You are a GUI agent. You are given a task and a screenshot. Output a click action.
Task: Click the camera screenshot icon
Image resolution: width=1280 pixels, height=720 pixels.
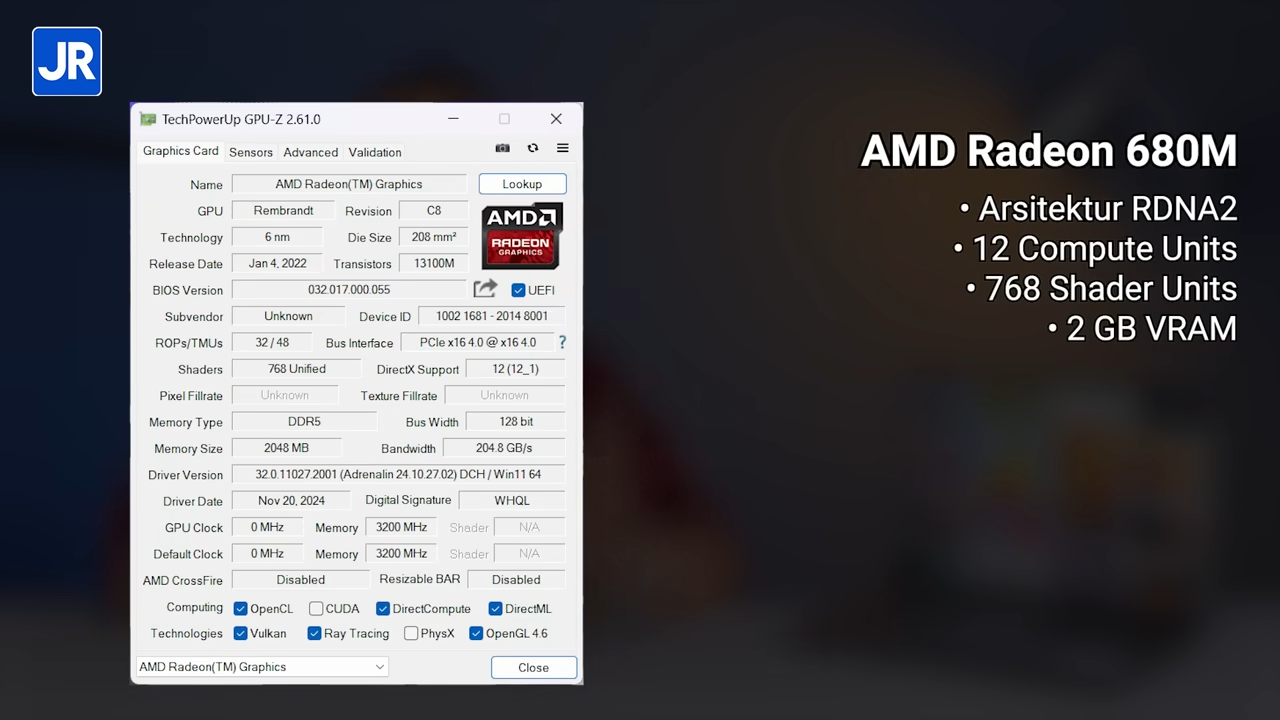[502, 148]
